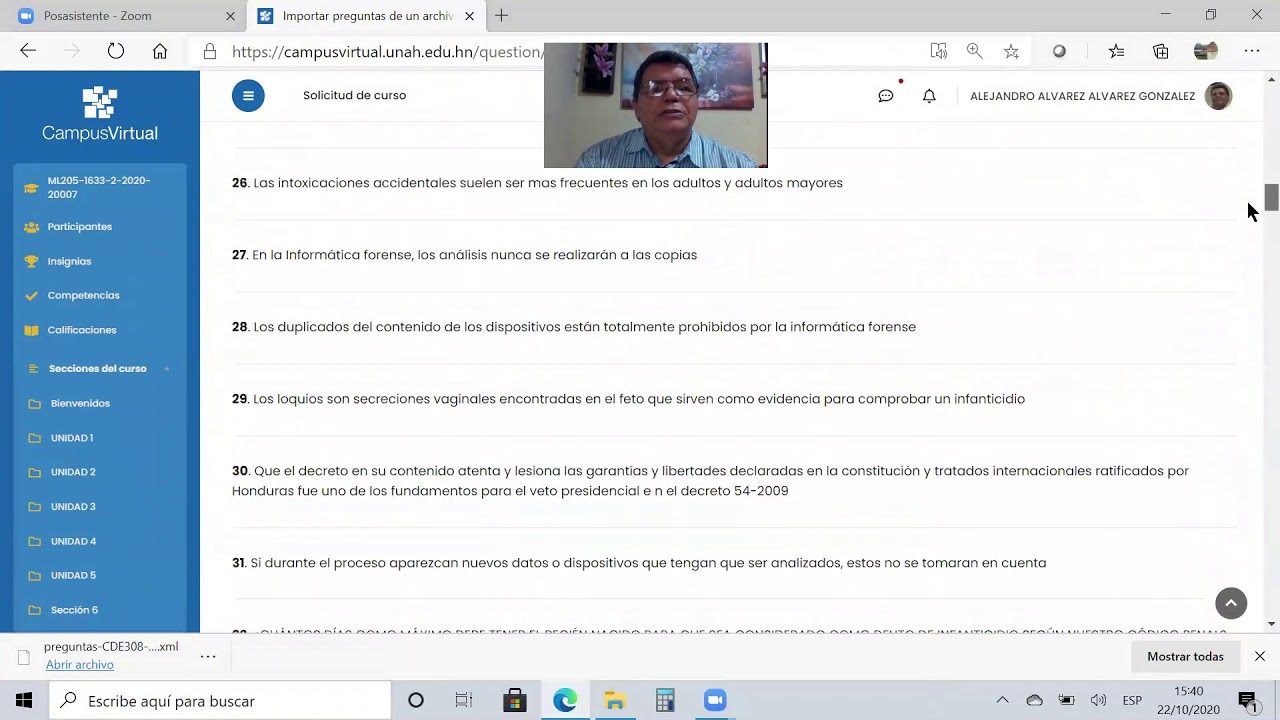Click the user name Alejandro Alvarez
1280x720 pixels.
1082,96
